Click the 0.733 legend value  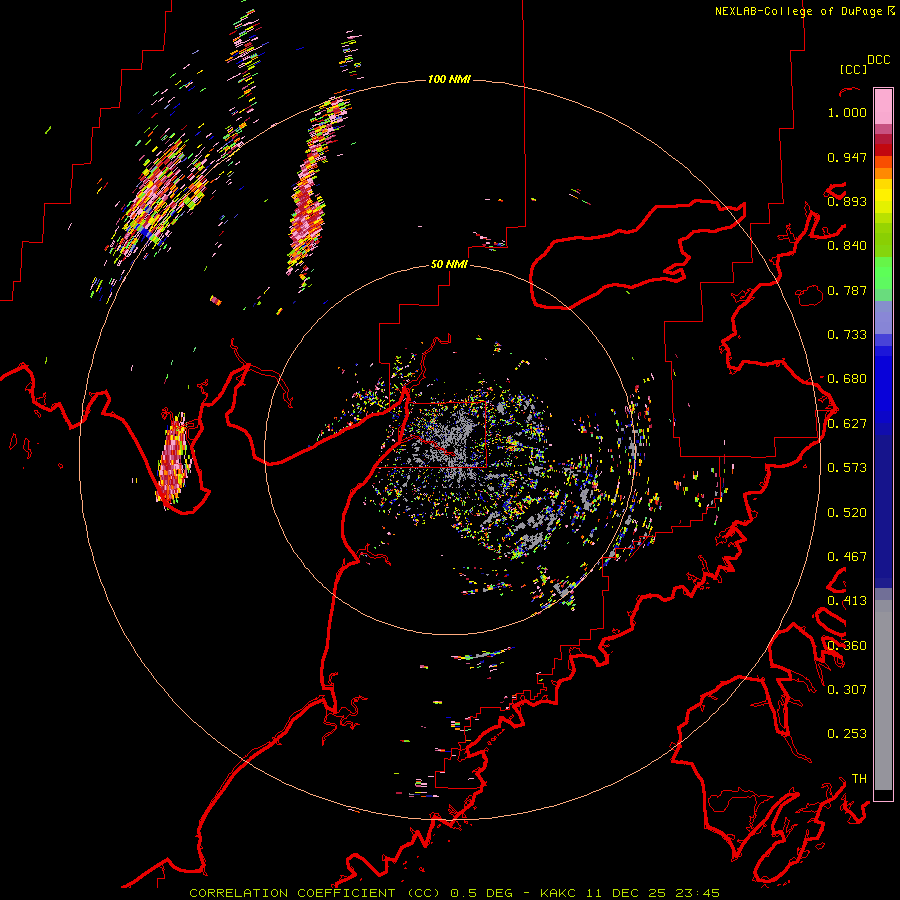point(847,335)
